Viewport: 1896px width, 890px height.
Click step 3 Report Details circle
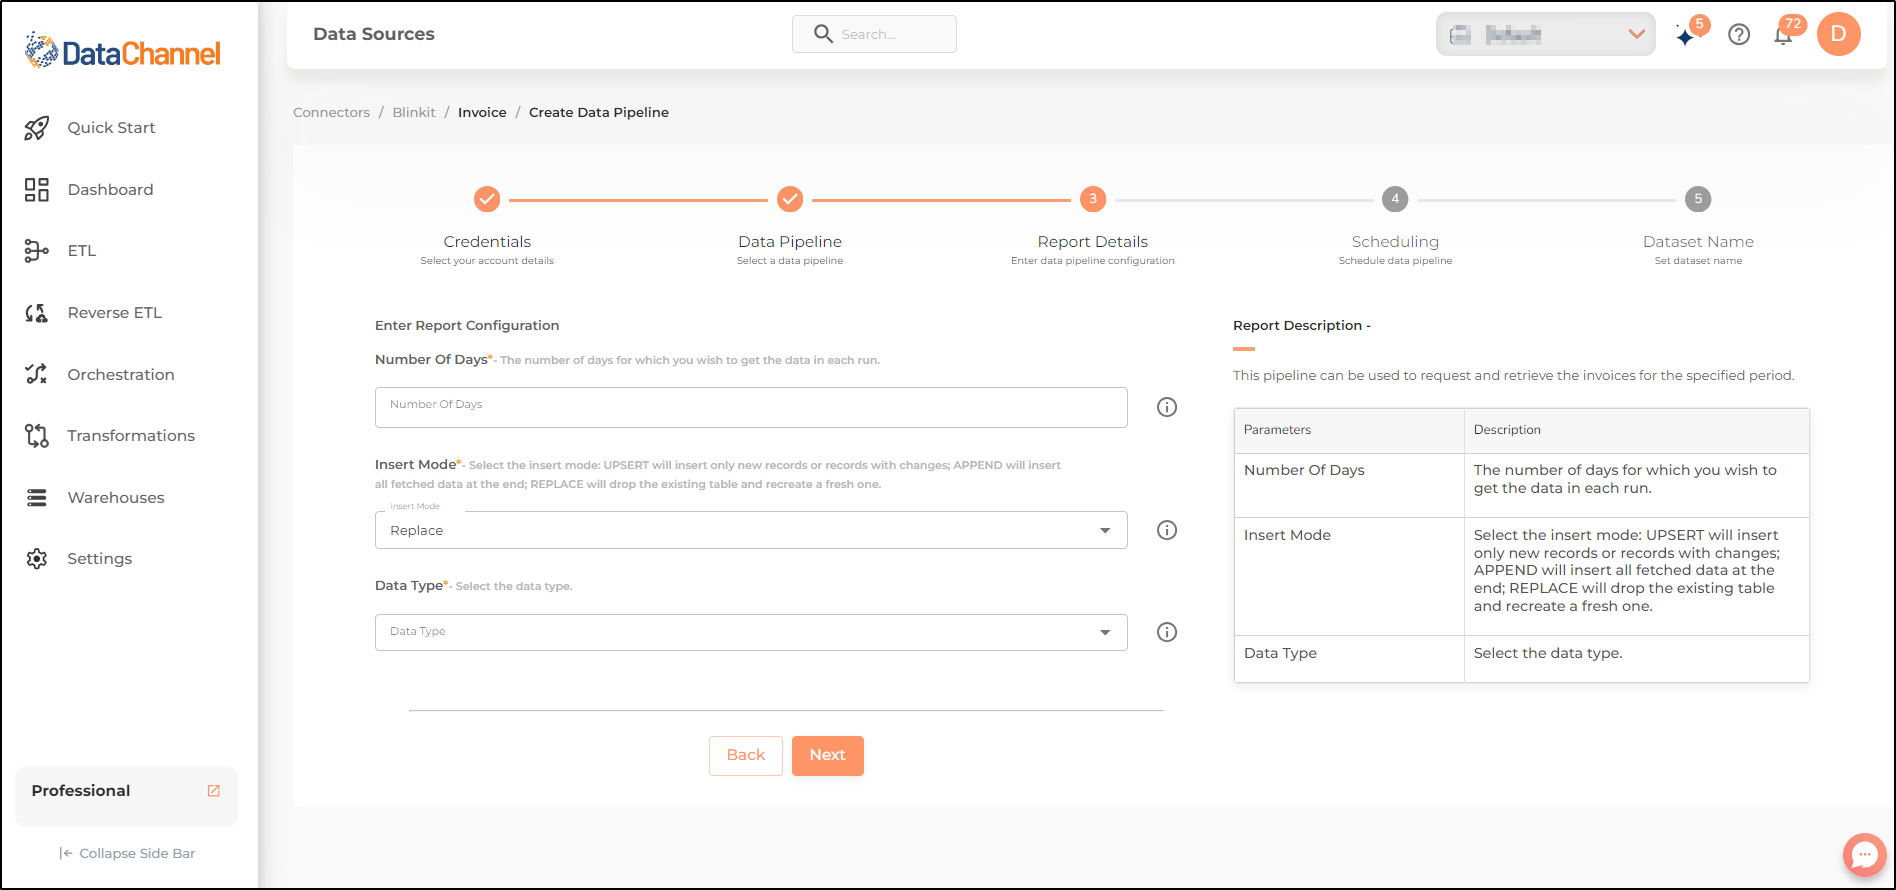(x=1093, y=199)
